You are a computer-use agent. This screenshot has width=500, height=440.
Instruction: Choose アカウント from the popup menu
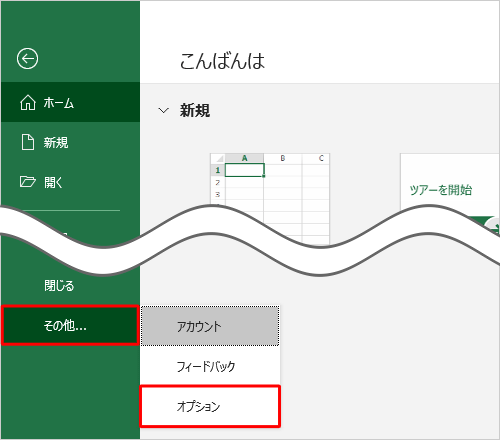[210, 326]
